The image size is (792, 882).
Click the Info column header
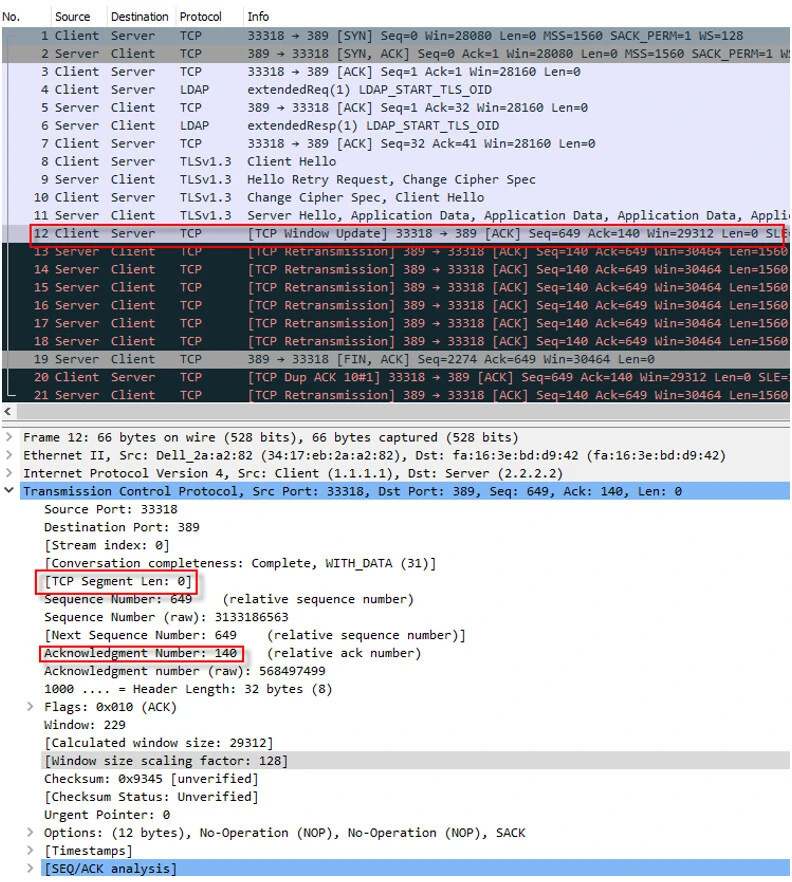(x=258, y=17)
